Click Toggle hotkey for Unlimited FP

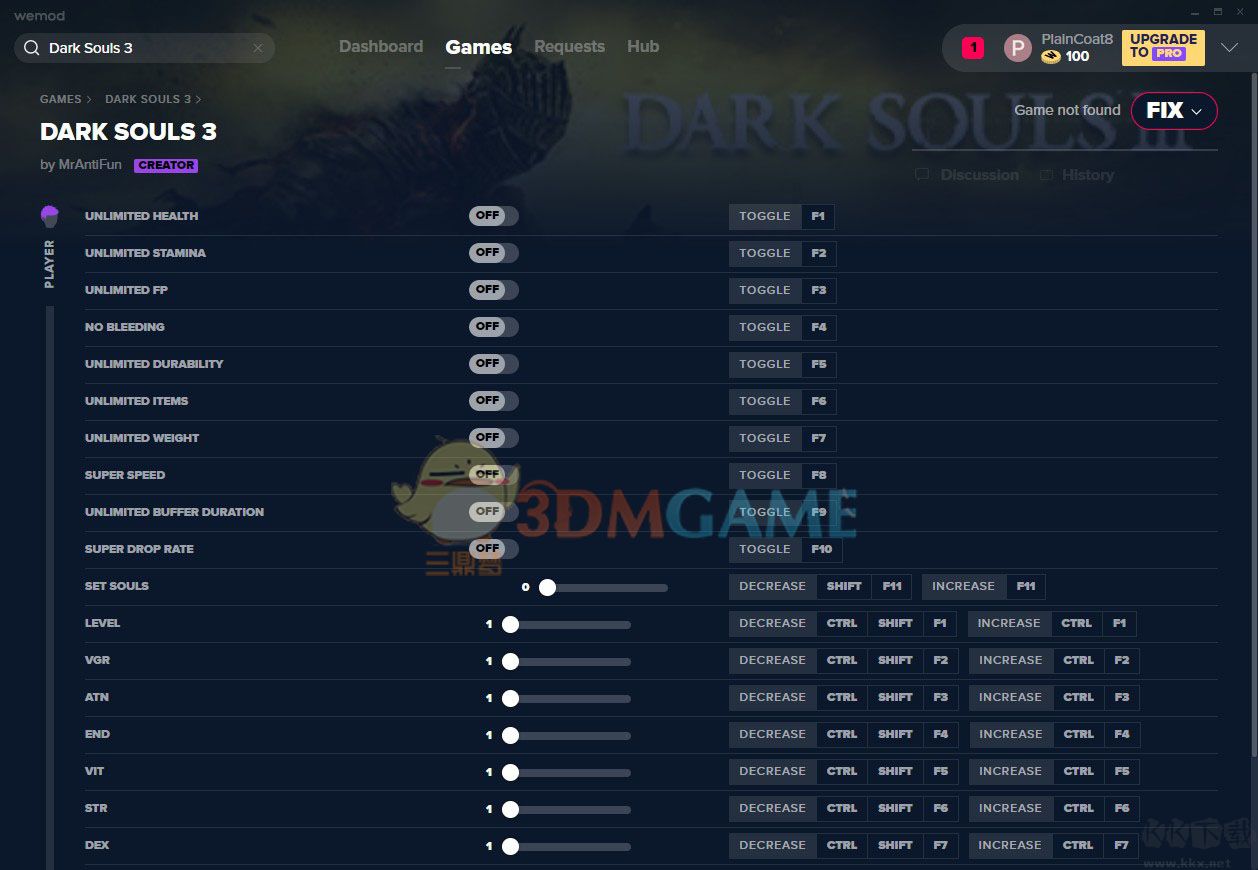point(765,290)
